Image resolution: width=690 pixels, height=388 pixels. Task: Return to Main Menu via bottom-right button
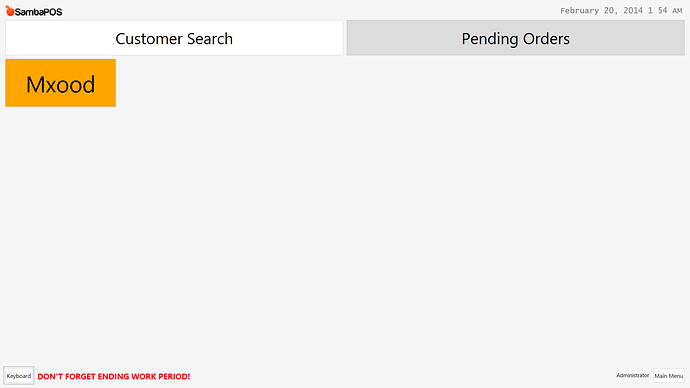point(668,376)
